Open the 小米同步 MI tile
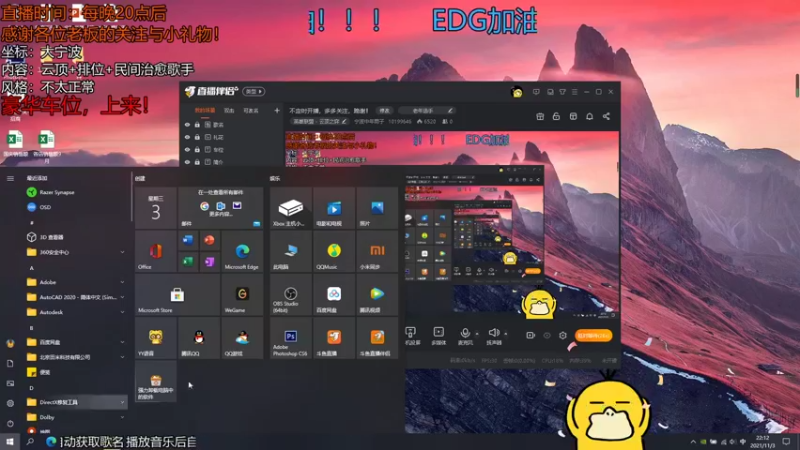 pos(378,252)
